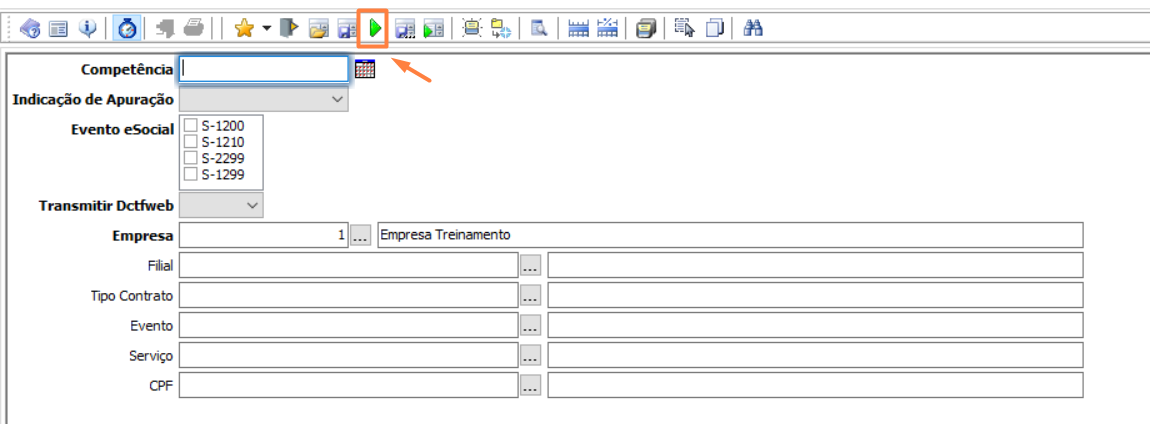This screenshot has width=1150, height=424.
Task: Open the favorites star dropdown arrow
Action: coord(267,29)
